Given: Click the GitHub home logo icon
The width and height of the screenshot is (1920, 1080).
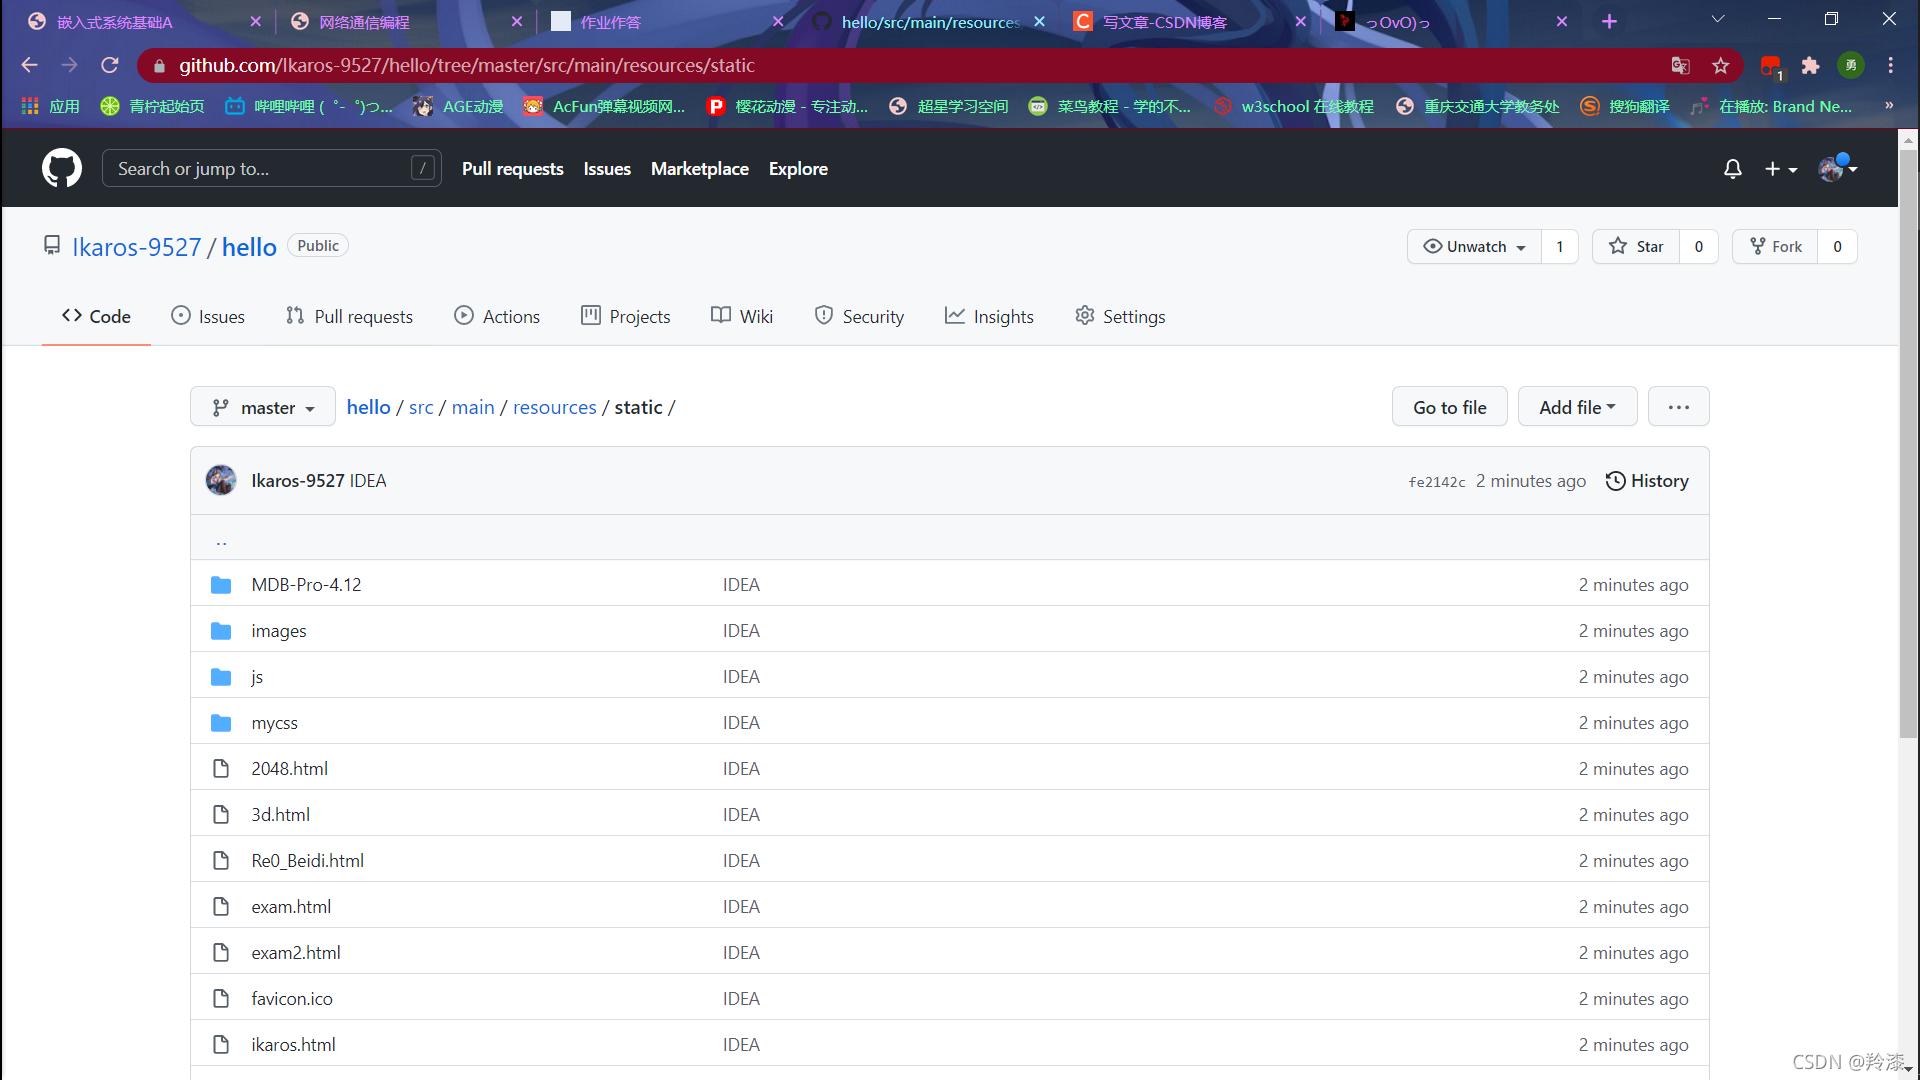Looking at the screenshot, I should [61, 167].
